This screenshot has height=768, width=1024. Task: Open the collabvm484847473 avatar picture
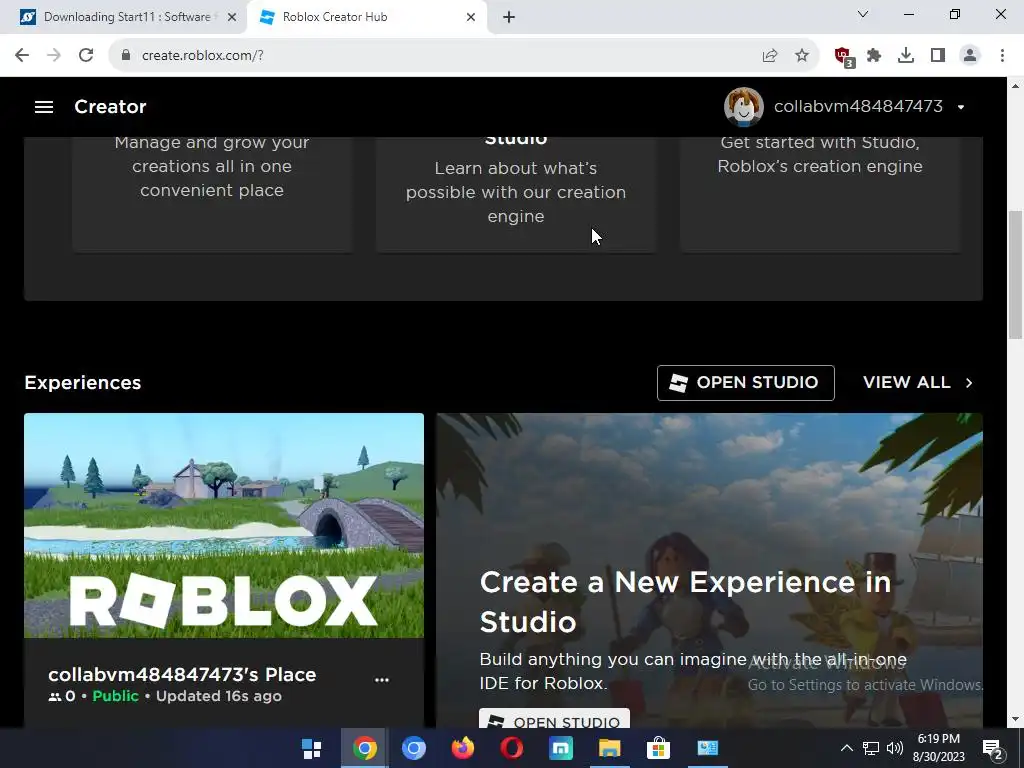[744, 106]
